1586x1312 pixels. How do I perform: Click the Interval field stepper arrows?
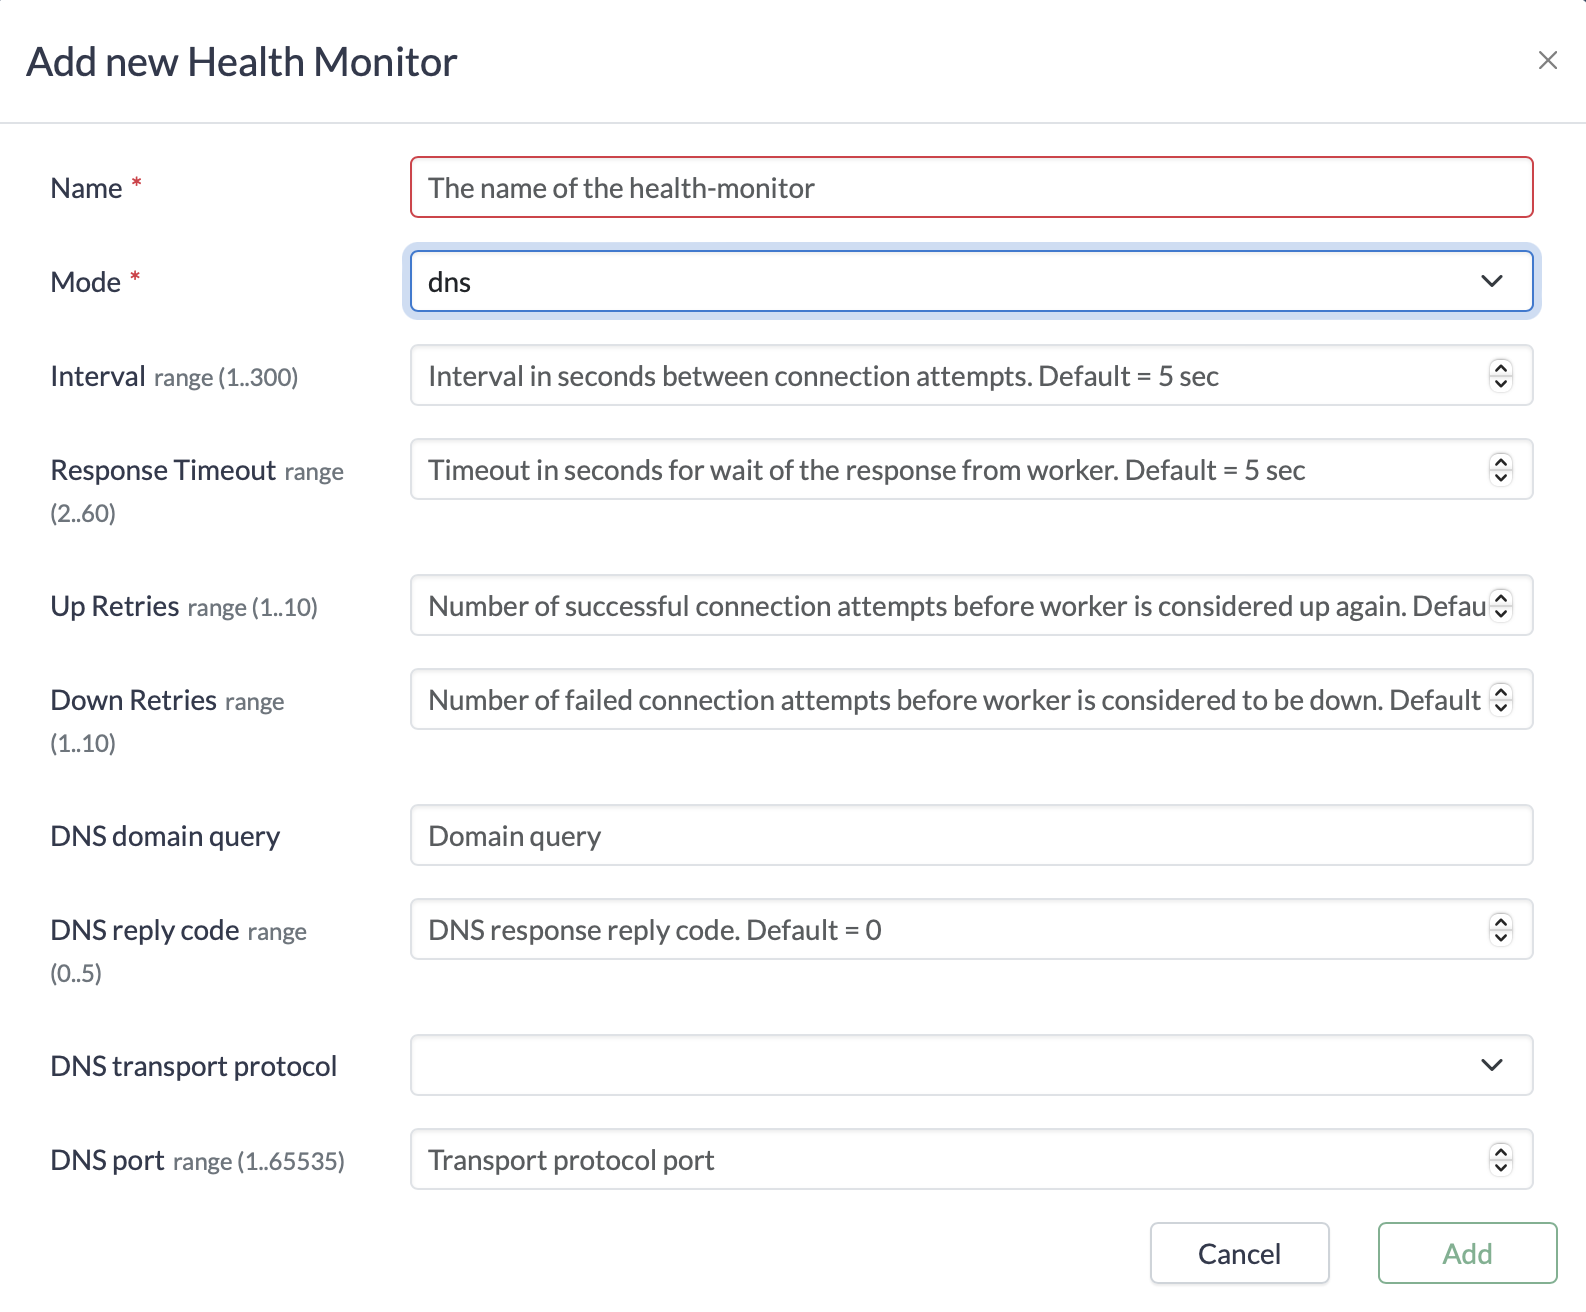click(x=1500, y=376)
